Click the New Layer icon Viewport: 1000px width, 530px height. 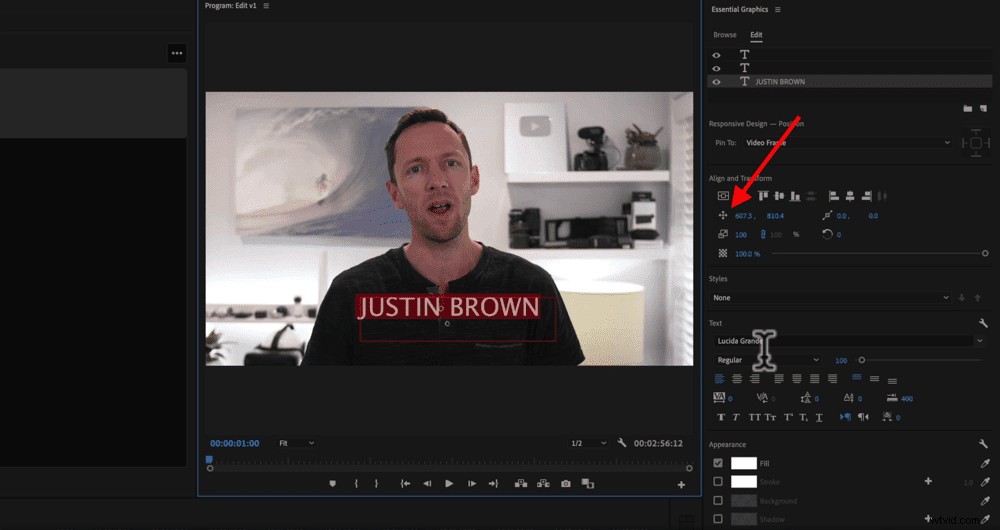[983, 108]
